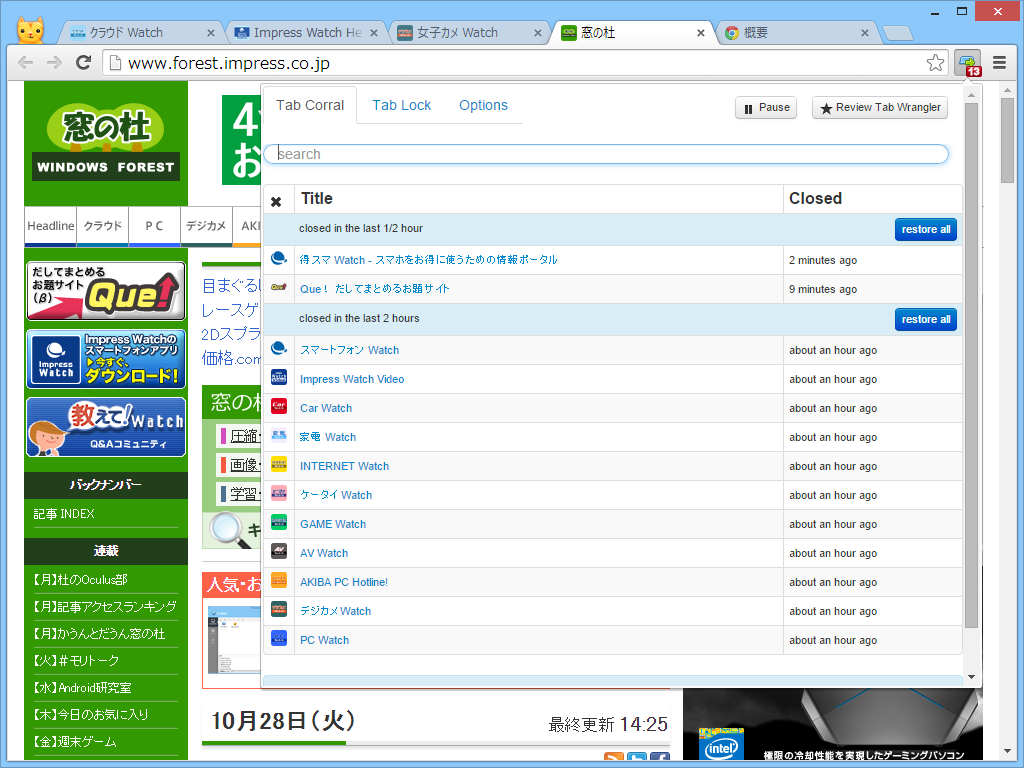The width and height of the screenshot is (1024, 768).
Task: Click the PC Watch favicon
Action: click(279, 638)
